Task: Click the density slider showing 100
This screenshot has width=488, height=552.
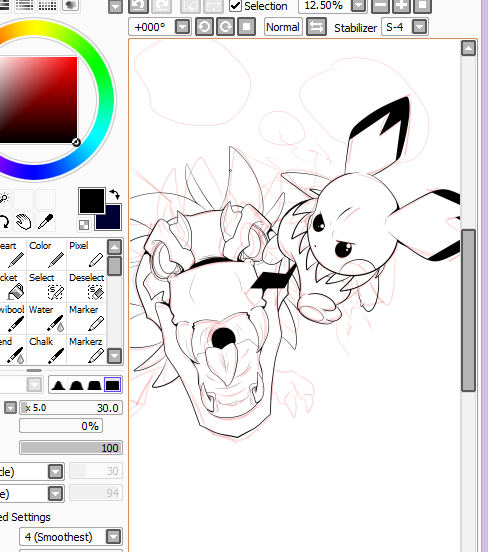Action: coord(71,448)
